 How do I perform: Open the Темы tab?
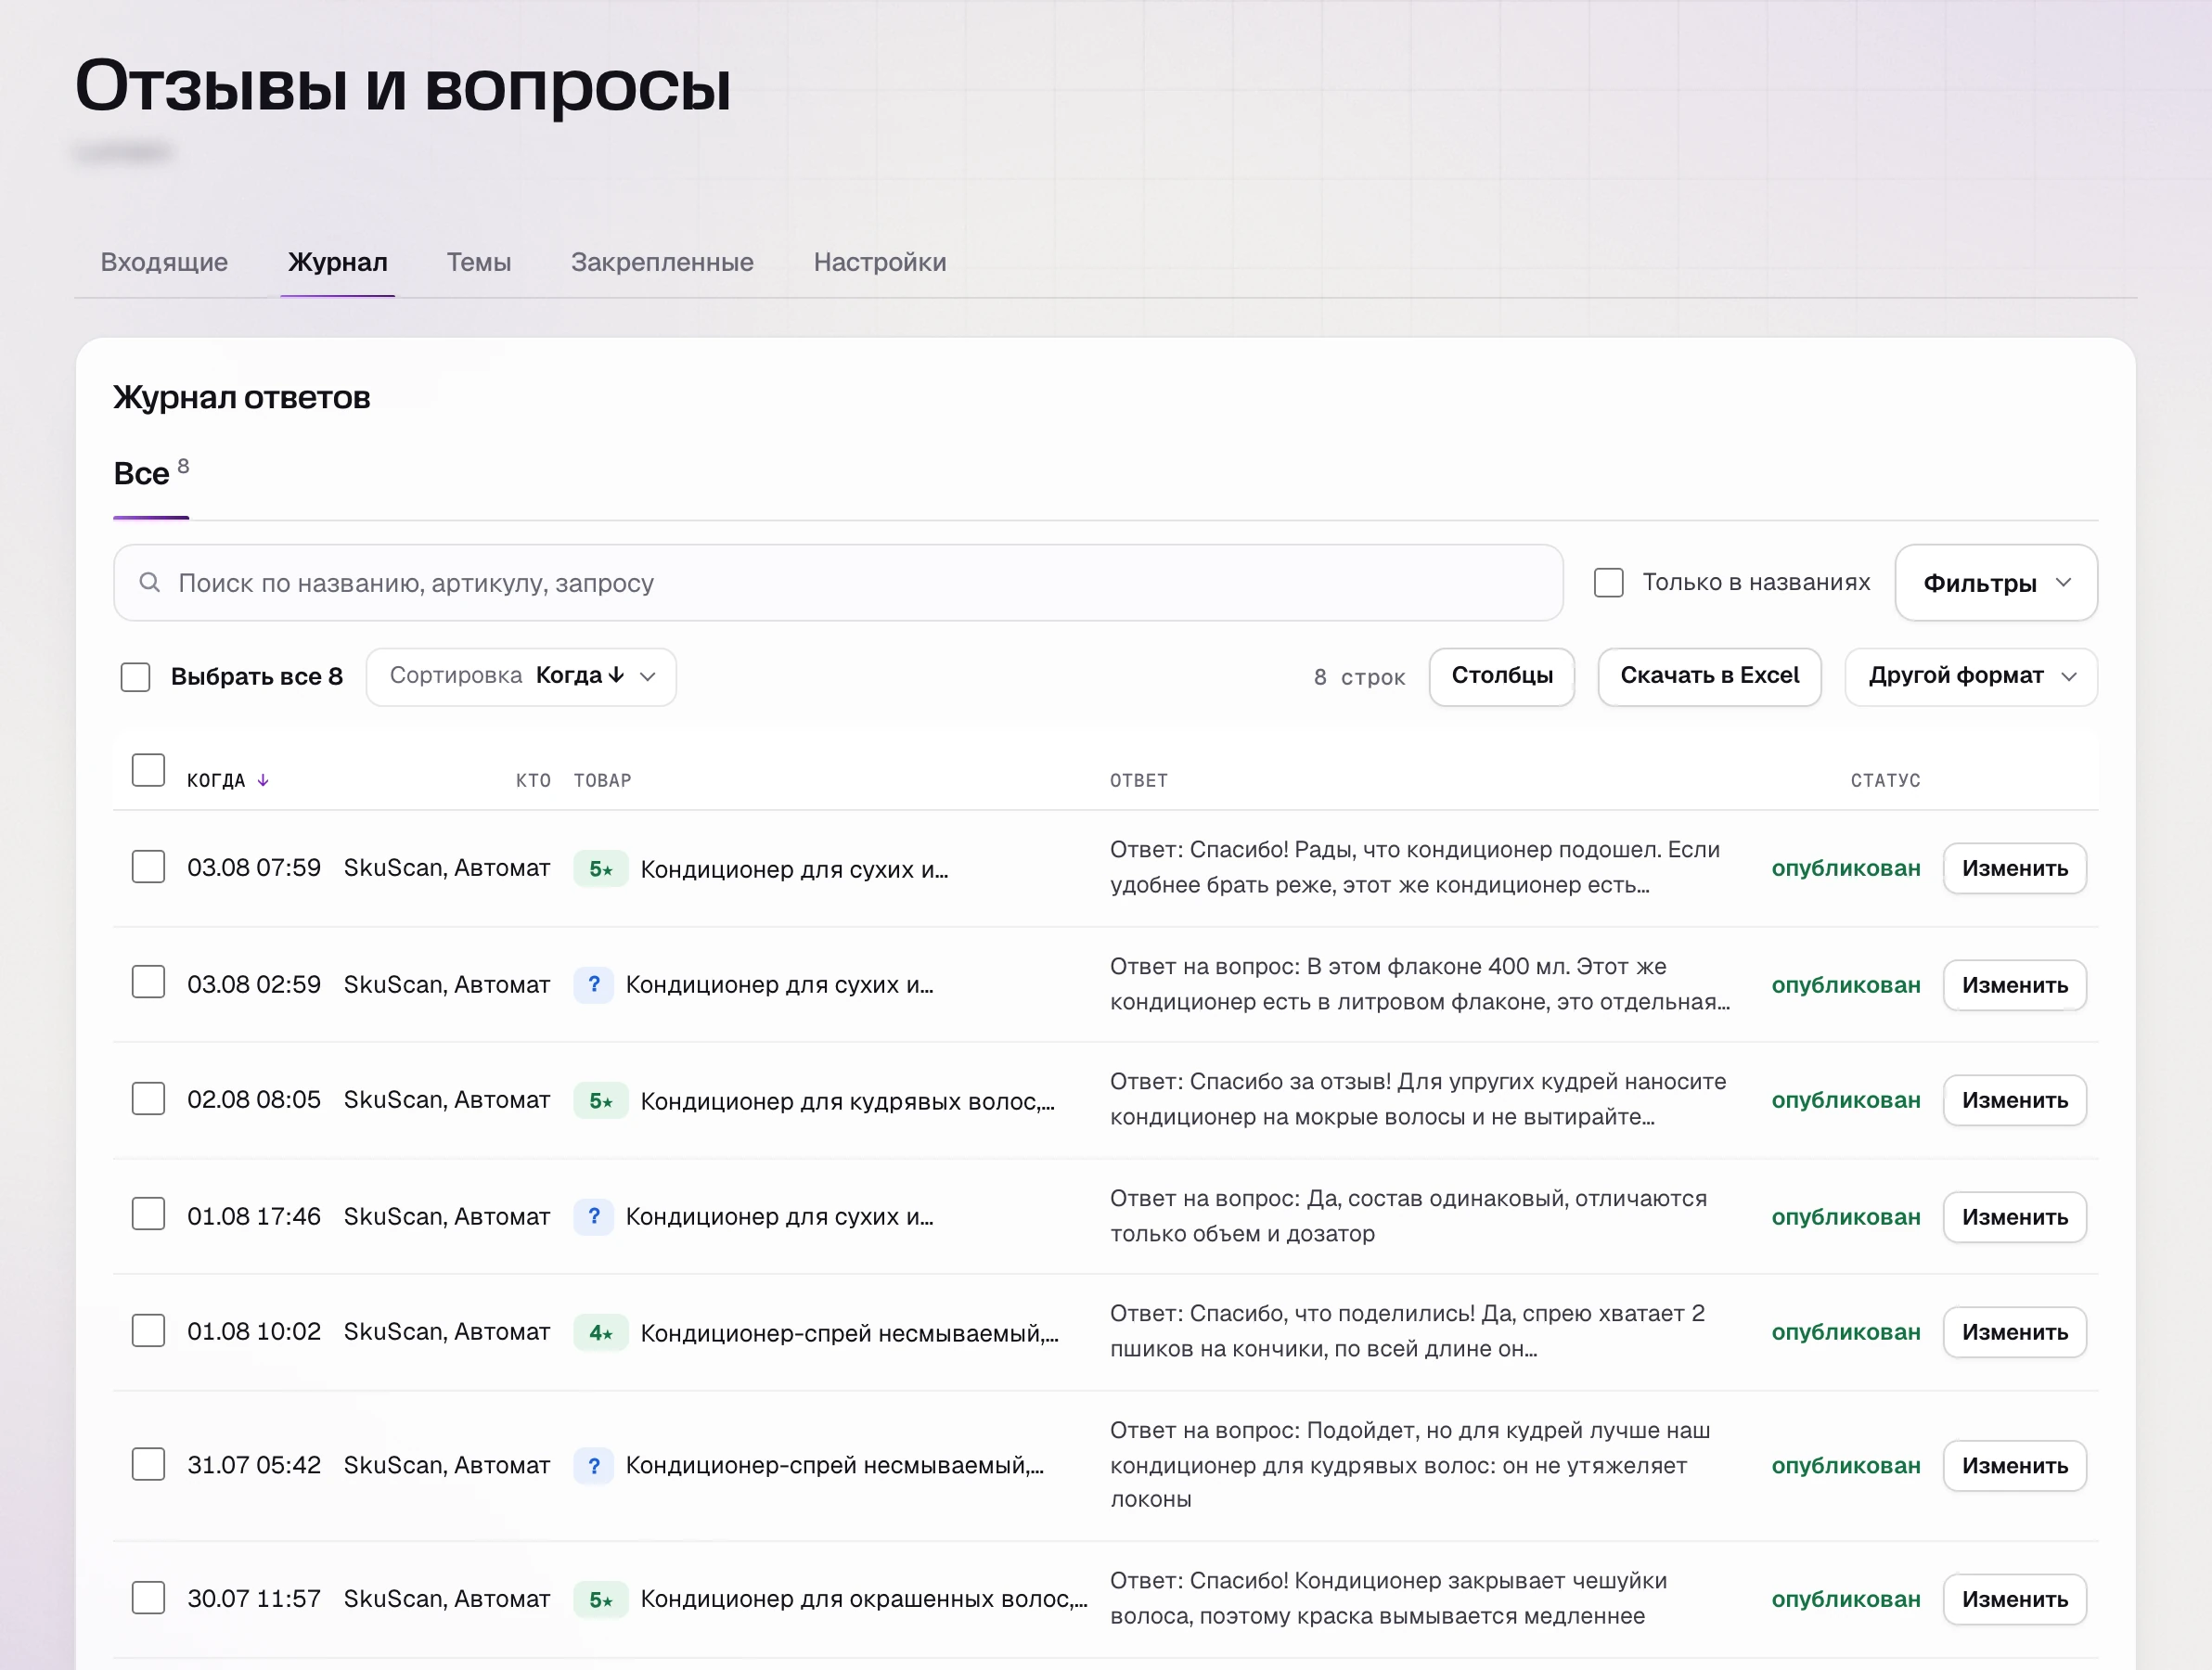click(478, 262)
